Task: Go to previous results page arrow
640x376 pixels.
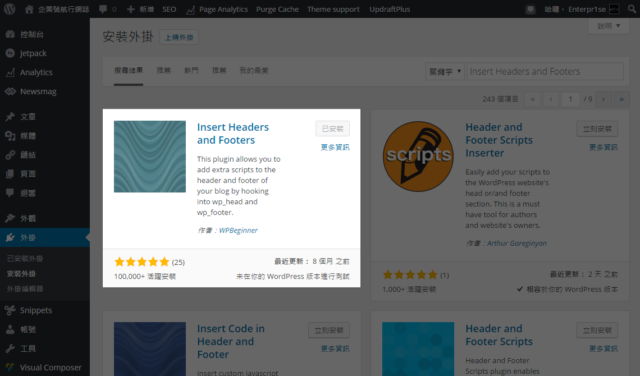Action: 551,99
